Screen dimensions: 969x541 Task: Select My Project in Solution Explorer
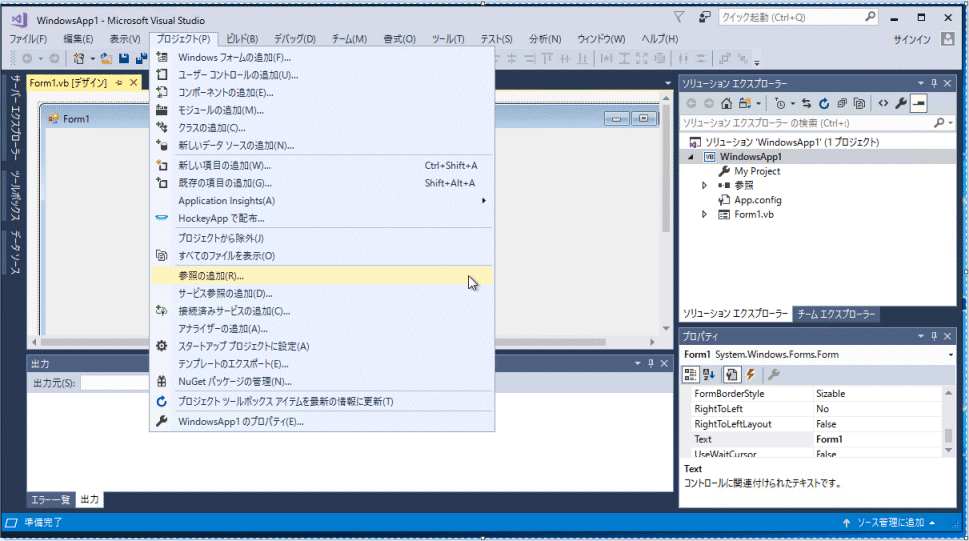[757, 171]
